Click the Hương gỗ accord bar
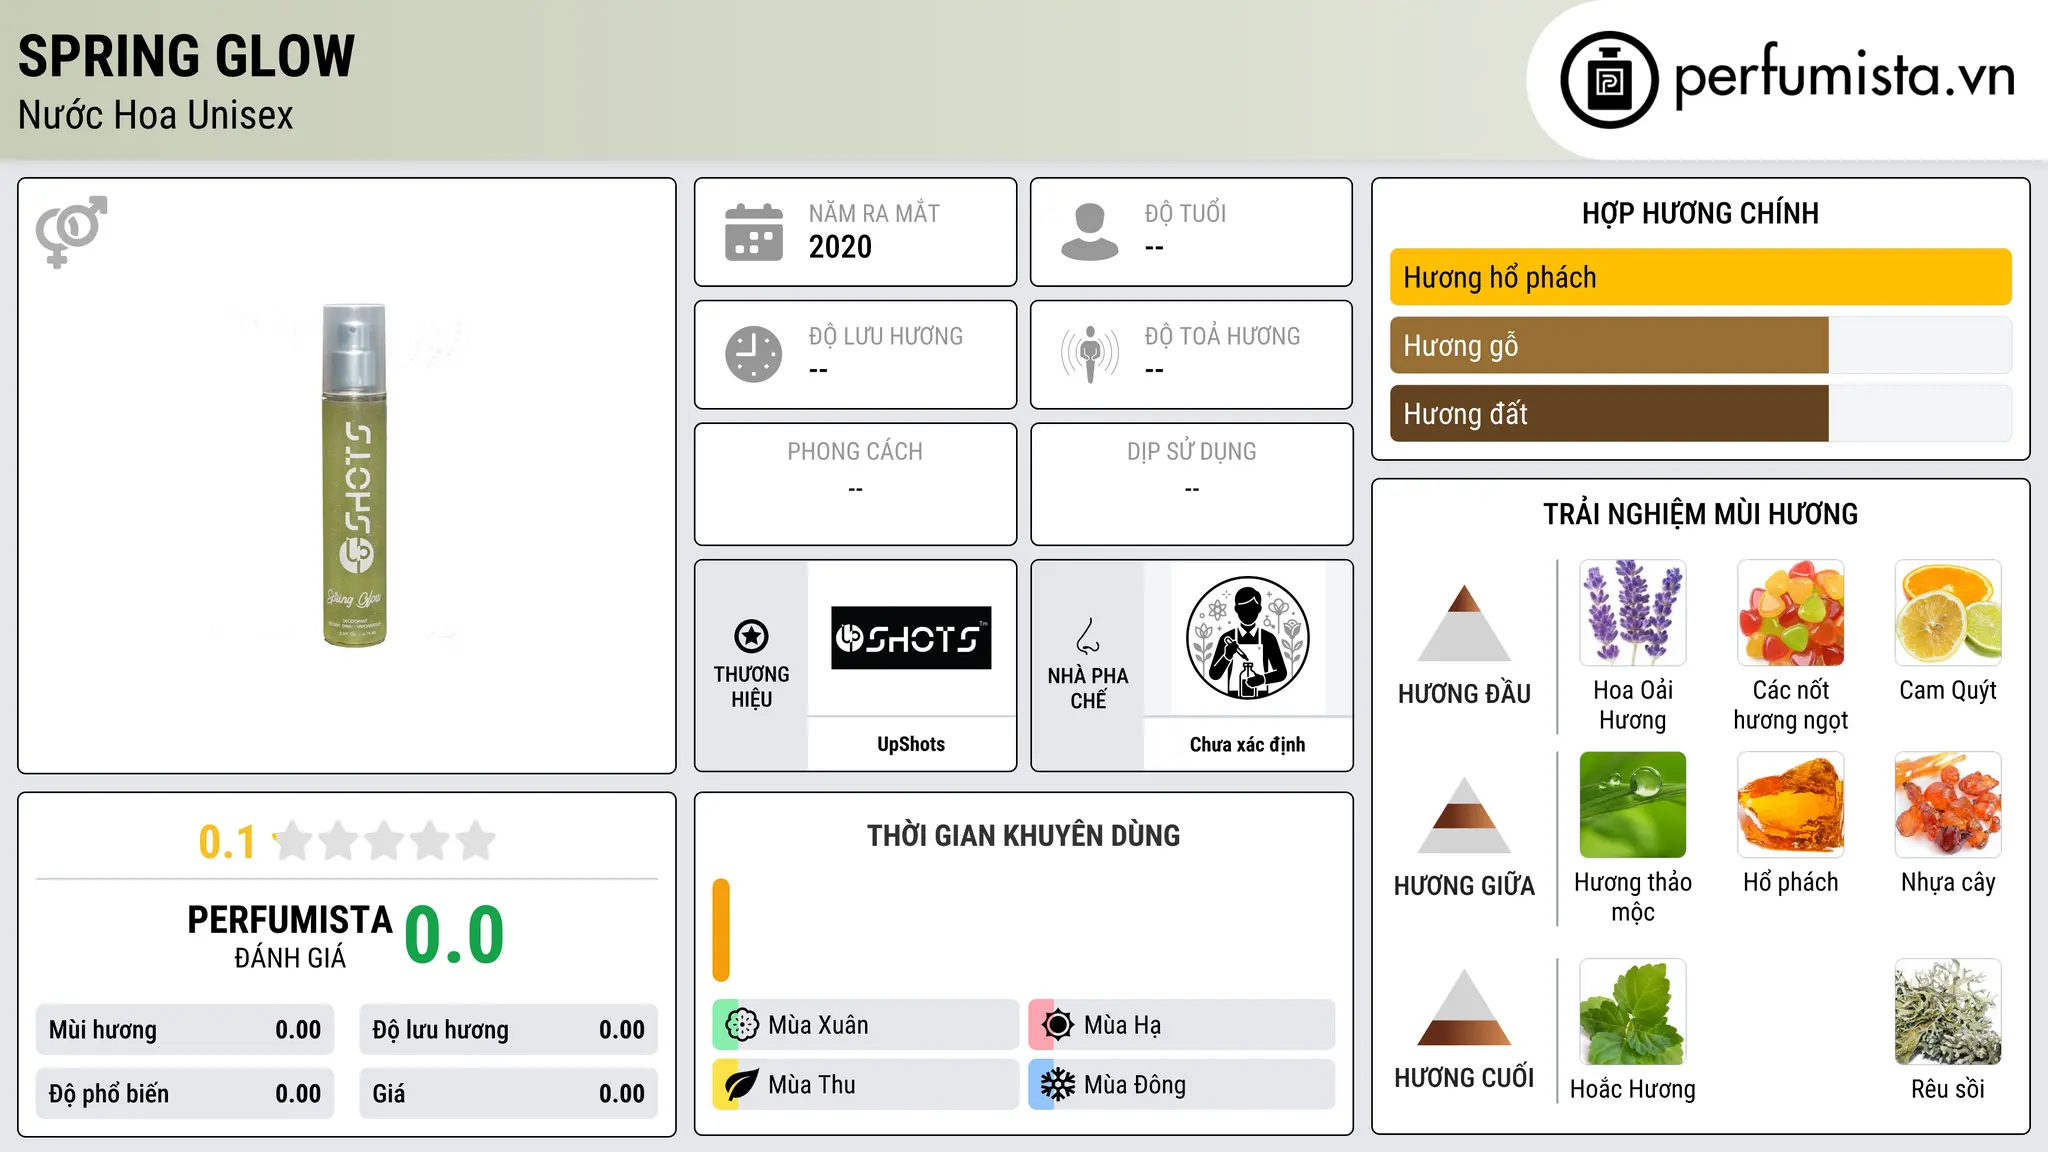This screenshot has width=2048, height=1152. [x=1701, y=345]
